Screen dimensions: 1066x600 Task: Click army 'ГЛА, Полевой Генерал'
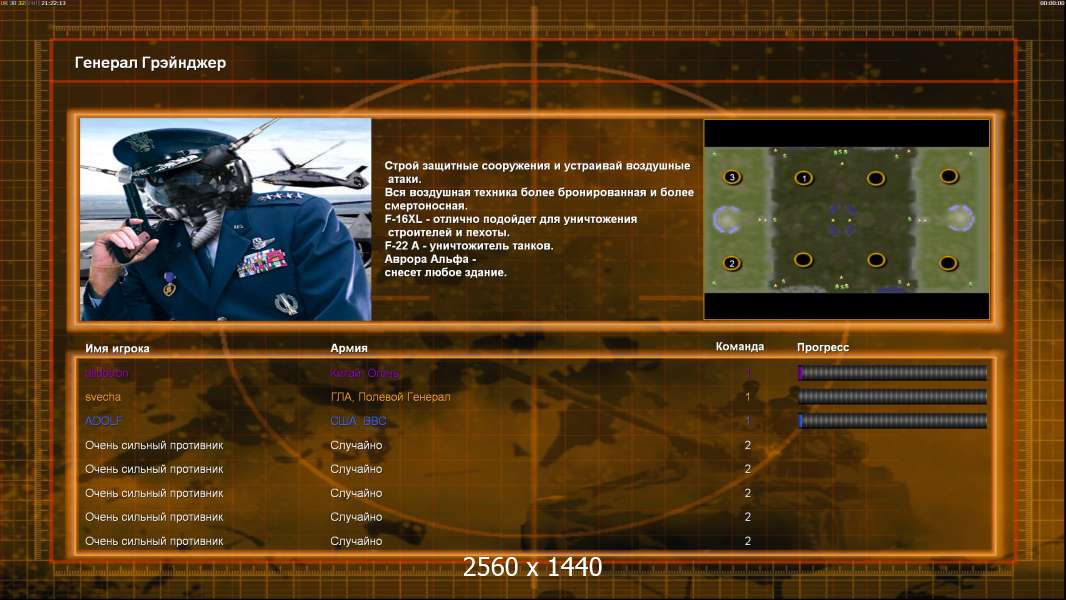pos(390,397)
